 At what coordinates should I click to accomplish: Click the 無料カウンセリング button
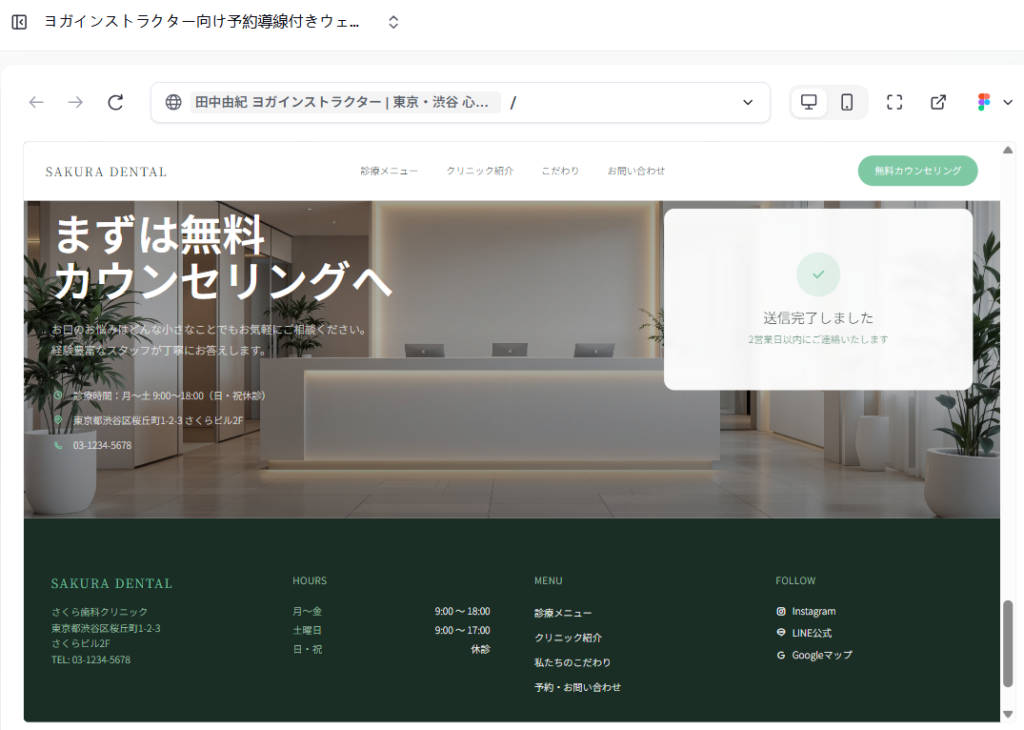(917, 171)
